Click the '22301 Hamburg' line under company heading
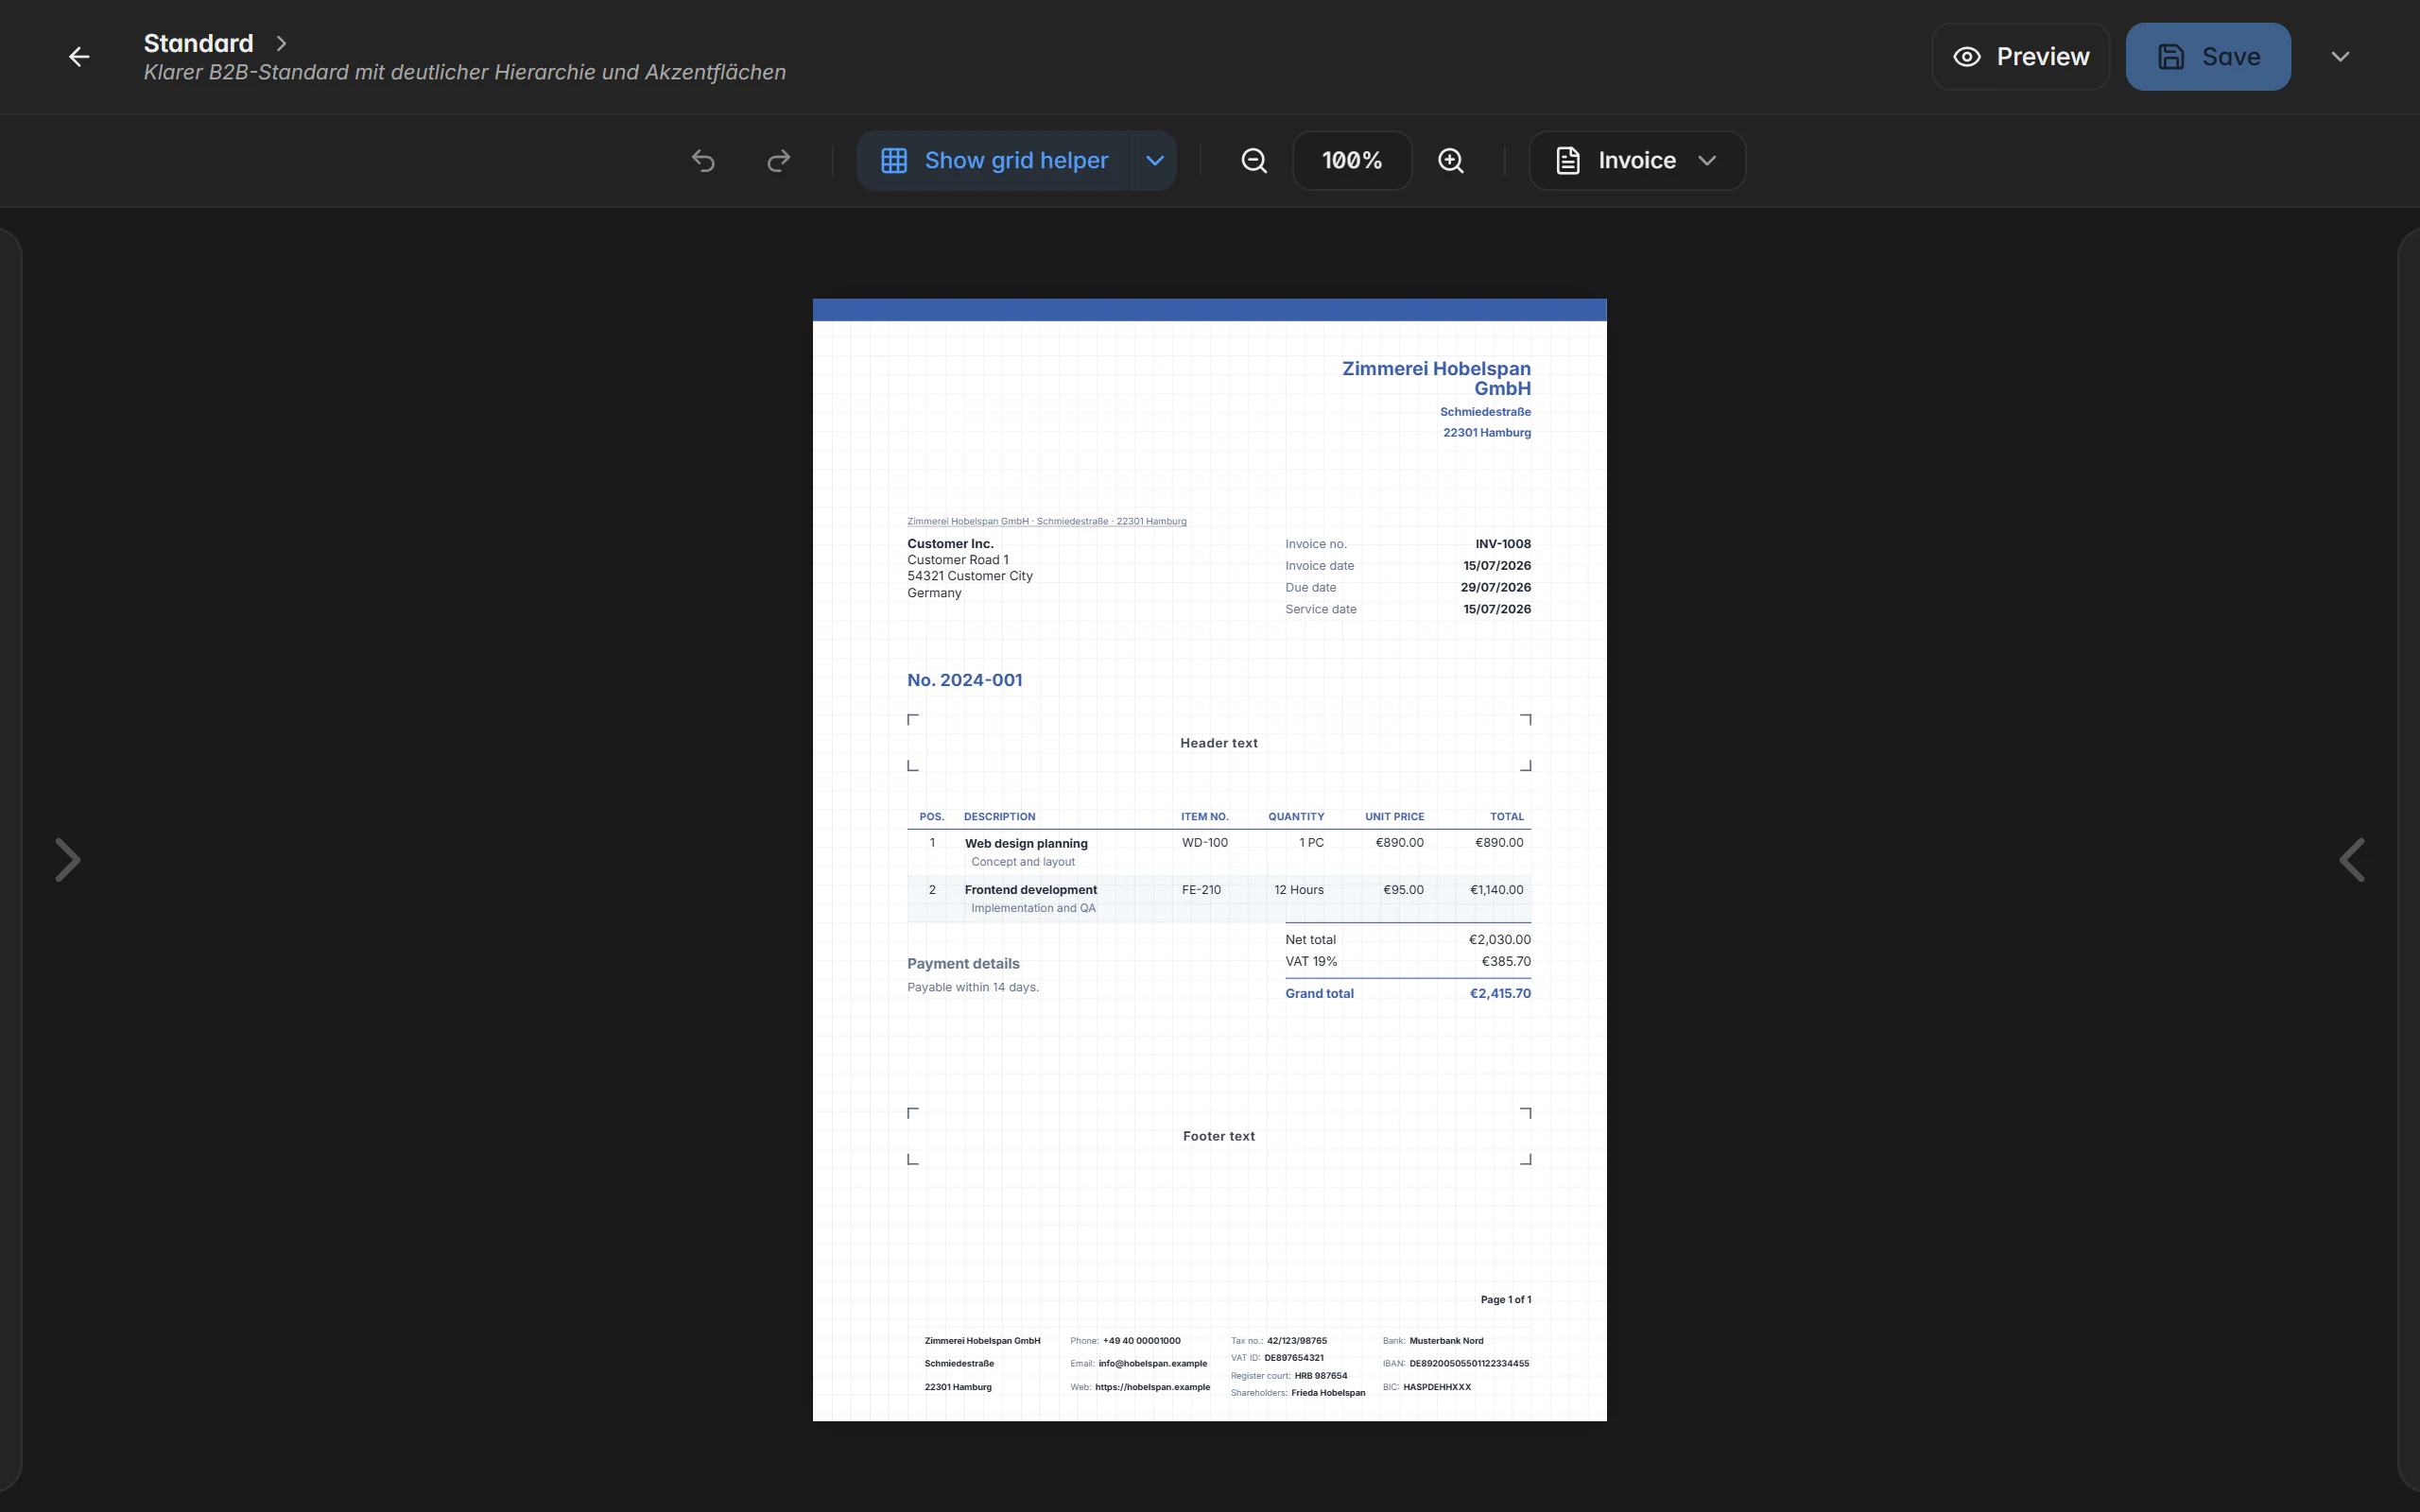The width and height of the screenshot is (2420, 1512). pyautogui.click(x=1486, y=433)
